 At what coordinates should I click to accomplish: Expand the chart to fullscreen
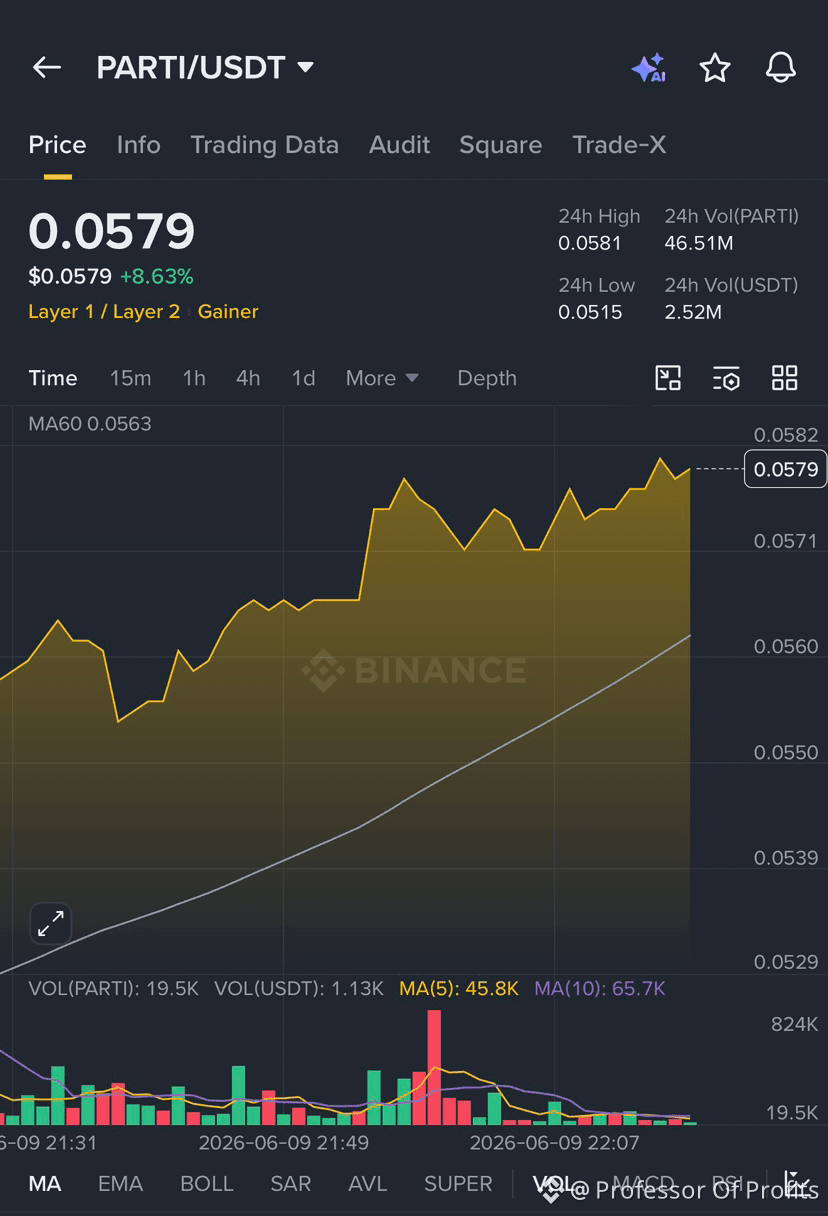click(51, 925)
